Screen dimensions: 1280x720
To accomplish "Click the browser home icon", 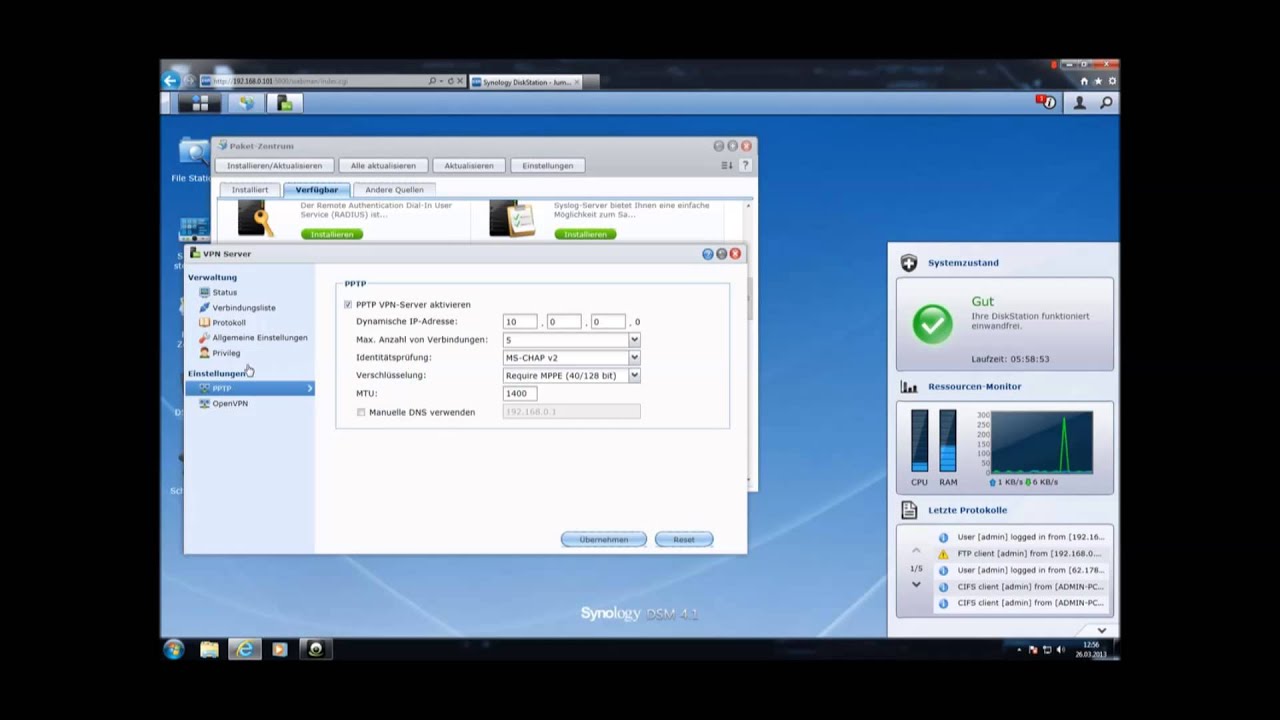I will click(x=1084, y=81).
